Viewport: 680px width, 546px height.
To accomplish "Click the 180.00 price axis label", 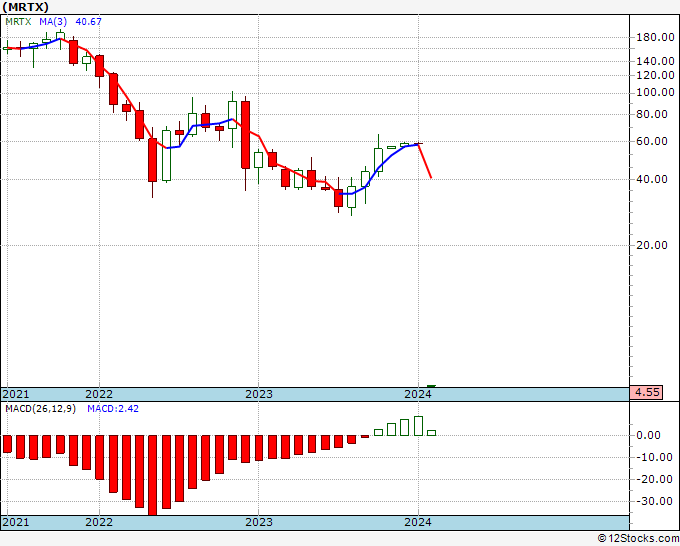I will [655, 37].
